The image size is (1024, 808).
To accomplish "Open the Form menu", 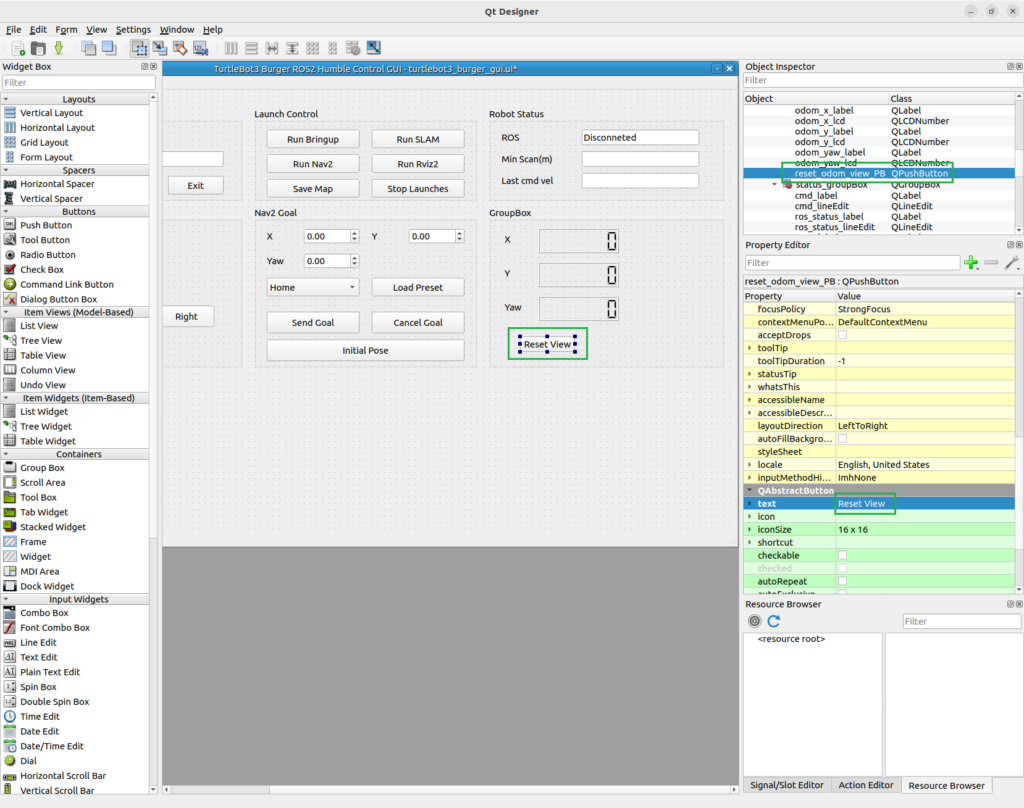I will (x=66, y=29).
